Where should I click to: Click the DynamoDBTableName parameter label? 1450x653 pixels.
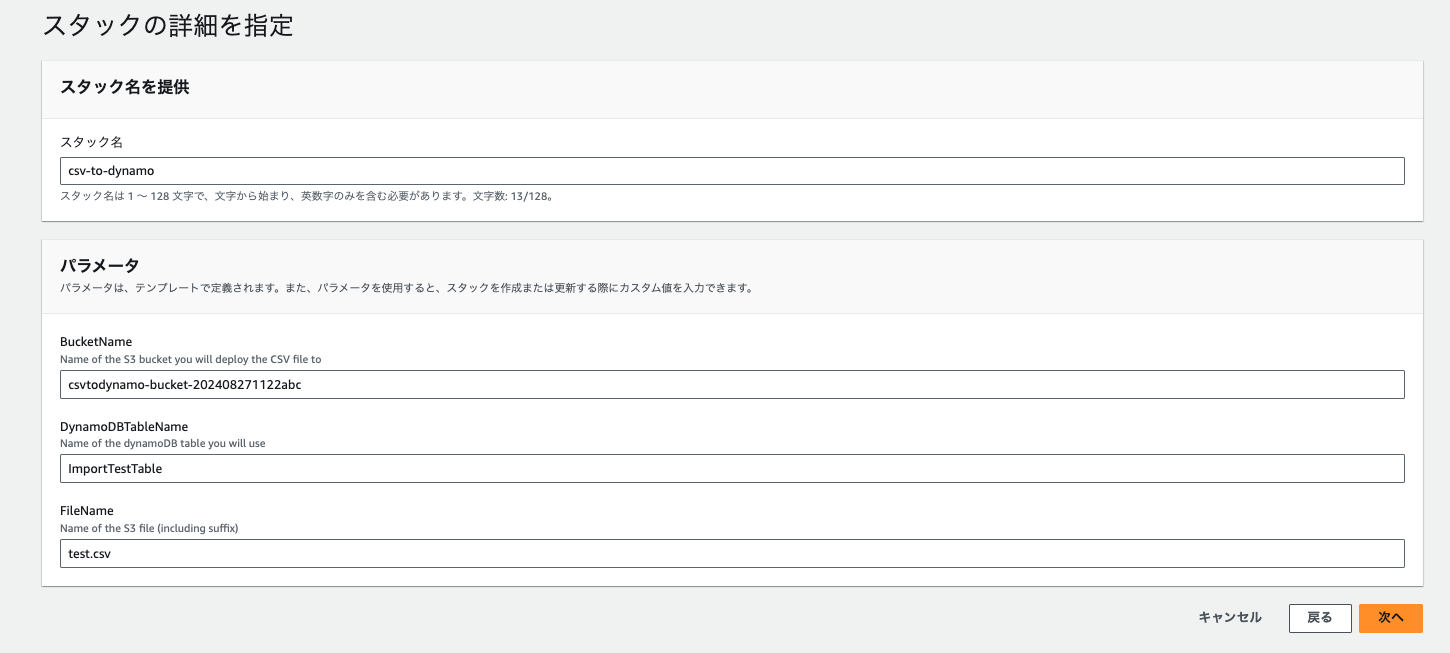click(124, 427)
